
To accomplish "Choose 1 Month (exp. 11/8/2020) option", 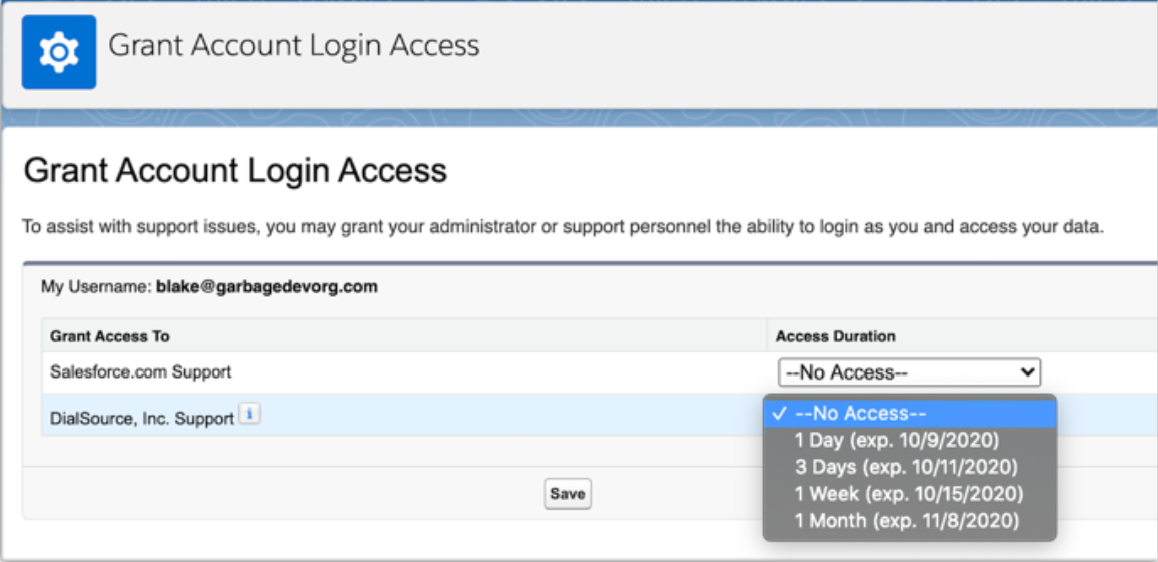I will [907, 521].
